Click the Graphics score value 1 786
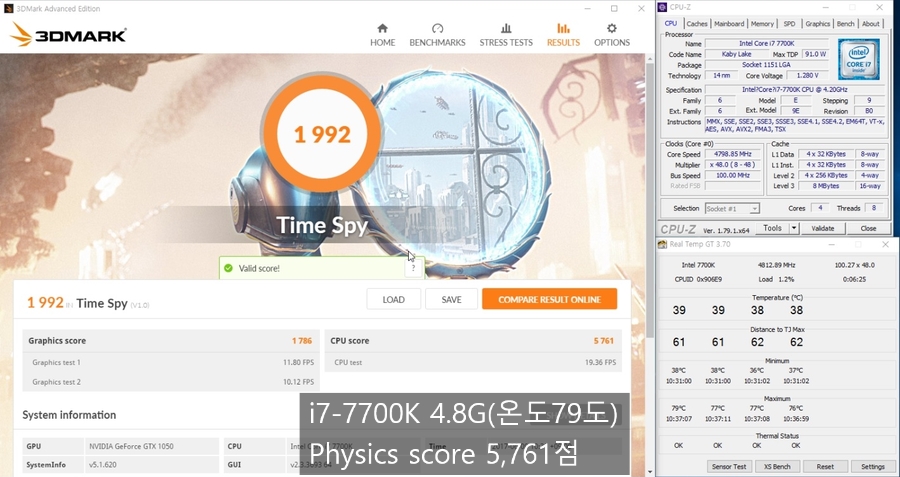This screenshot has height=477, width=900. pyautogui.click(x=302, y=340)
